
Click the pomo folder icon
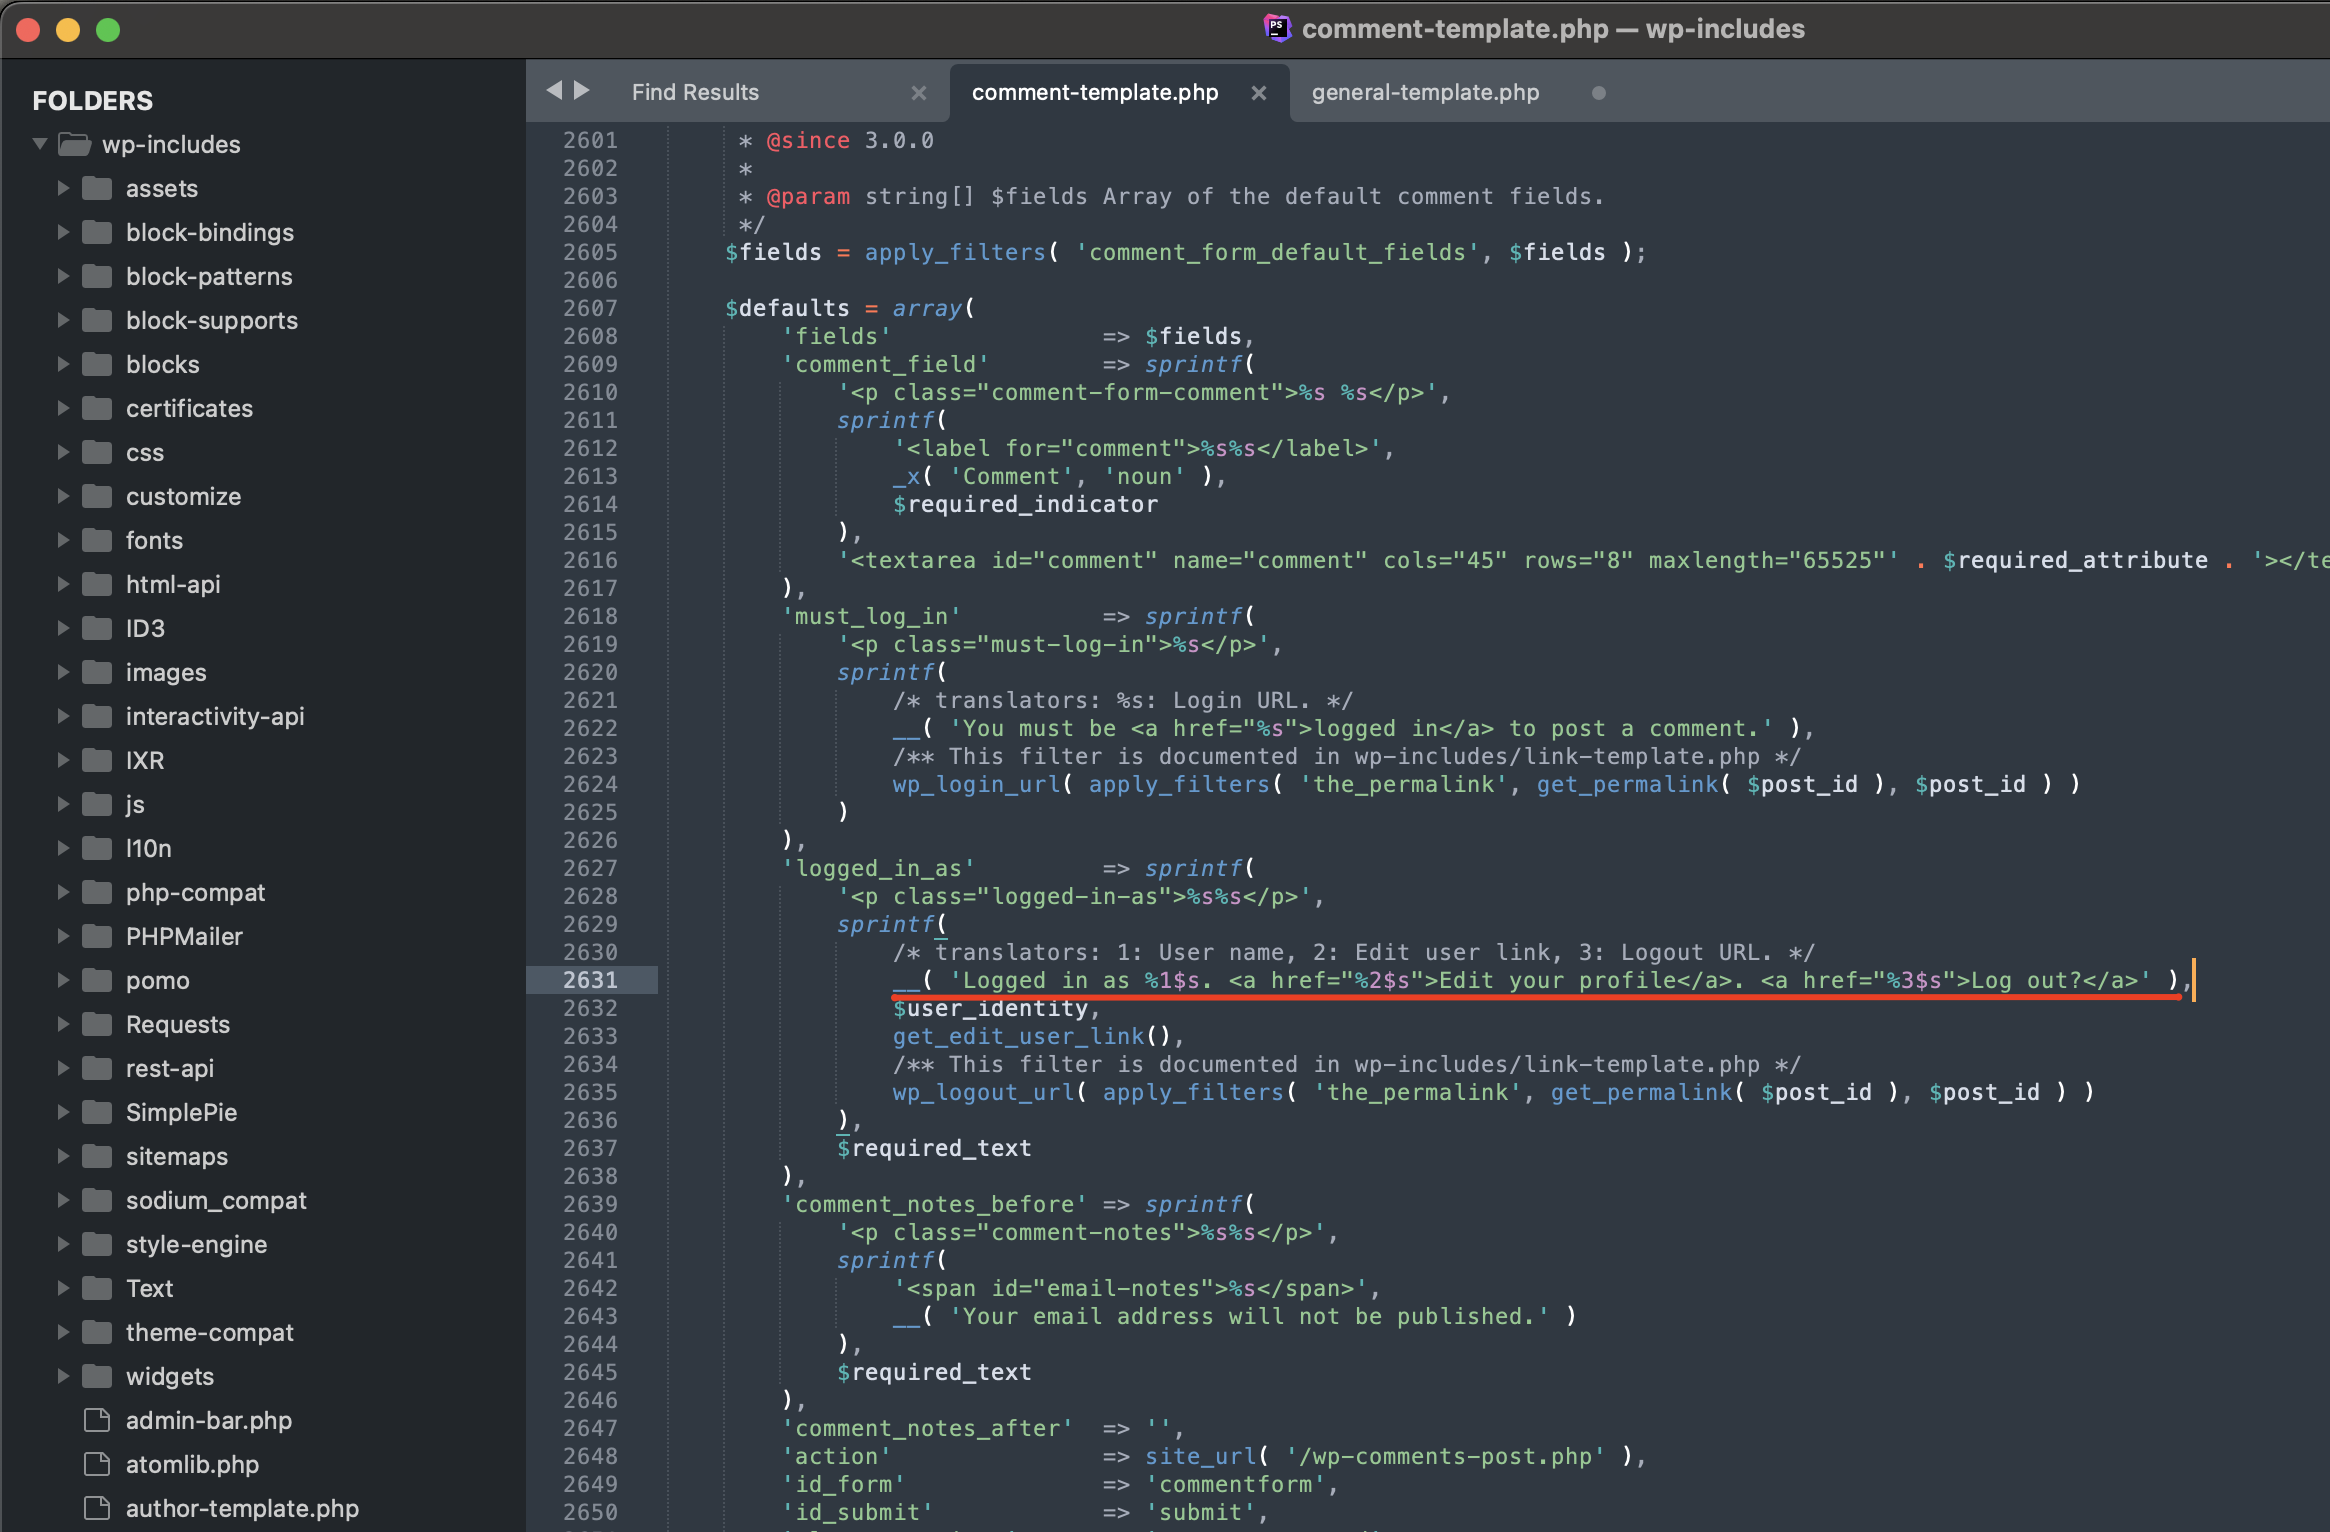(x=97, y=980)
